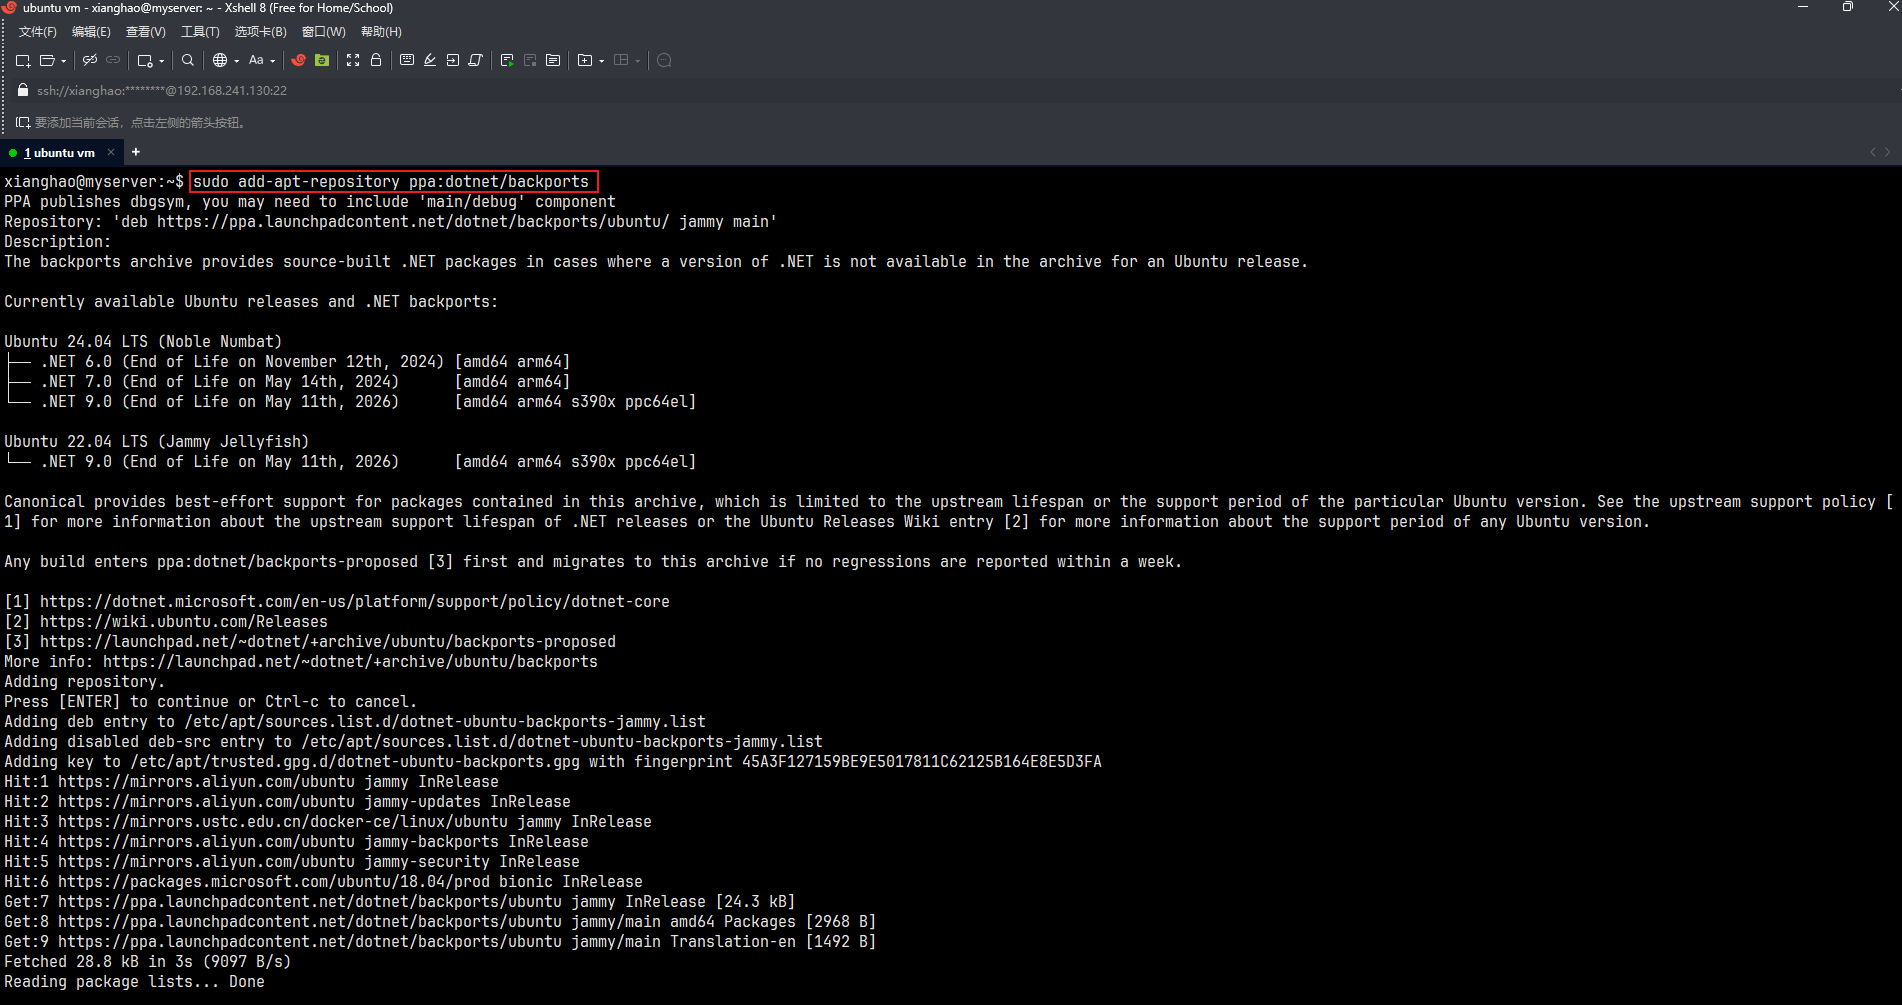1902x1005 pixels.
Task: Click the Aa font icon
Action: click(256, 60)
